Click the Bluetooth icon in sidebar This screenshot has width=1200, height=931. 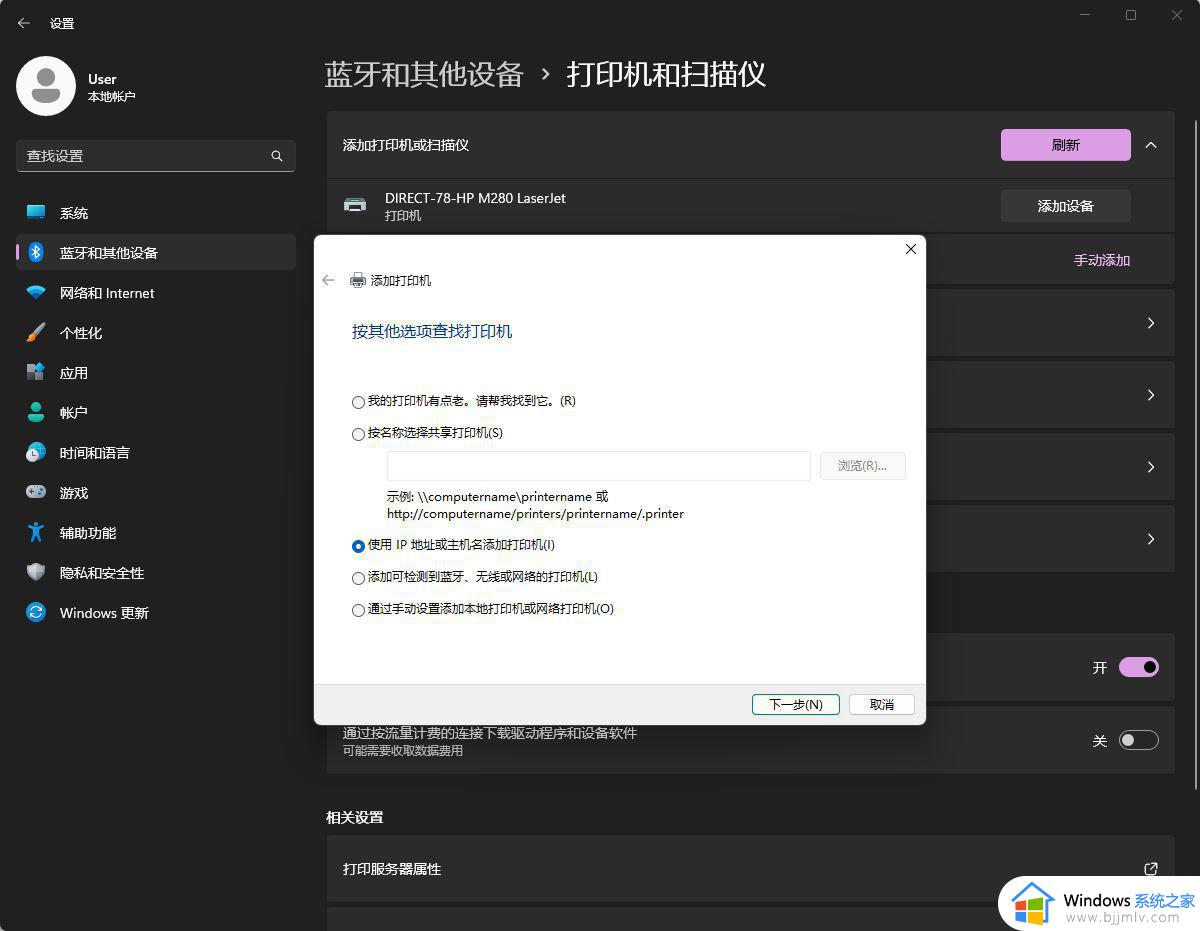point(36,252)
